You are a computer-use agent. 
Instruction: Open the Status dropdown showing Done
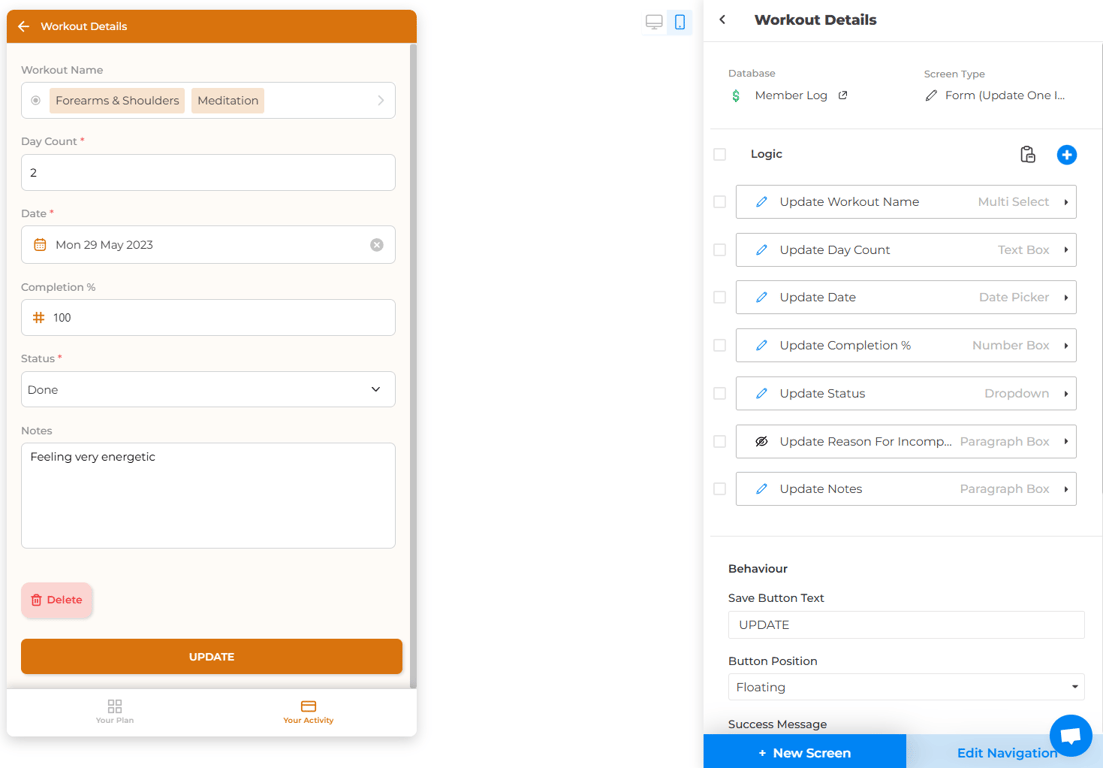[208, 390]
